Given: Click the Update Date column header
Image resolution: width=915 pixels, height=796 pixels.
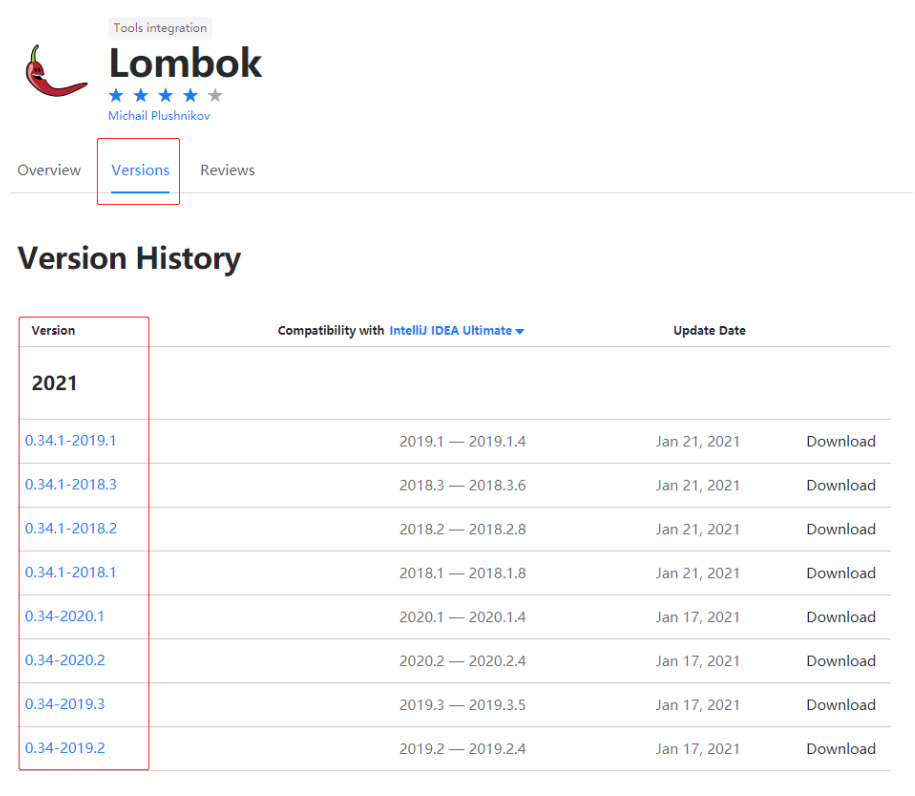Looking at the screenshot, I should coord(709,330).
